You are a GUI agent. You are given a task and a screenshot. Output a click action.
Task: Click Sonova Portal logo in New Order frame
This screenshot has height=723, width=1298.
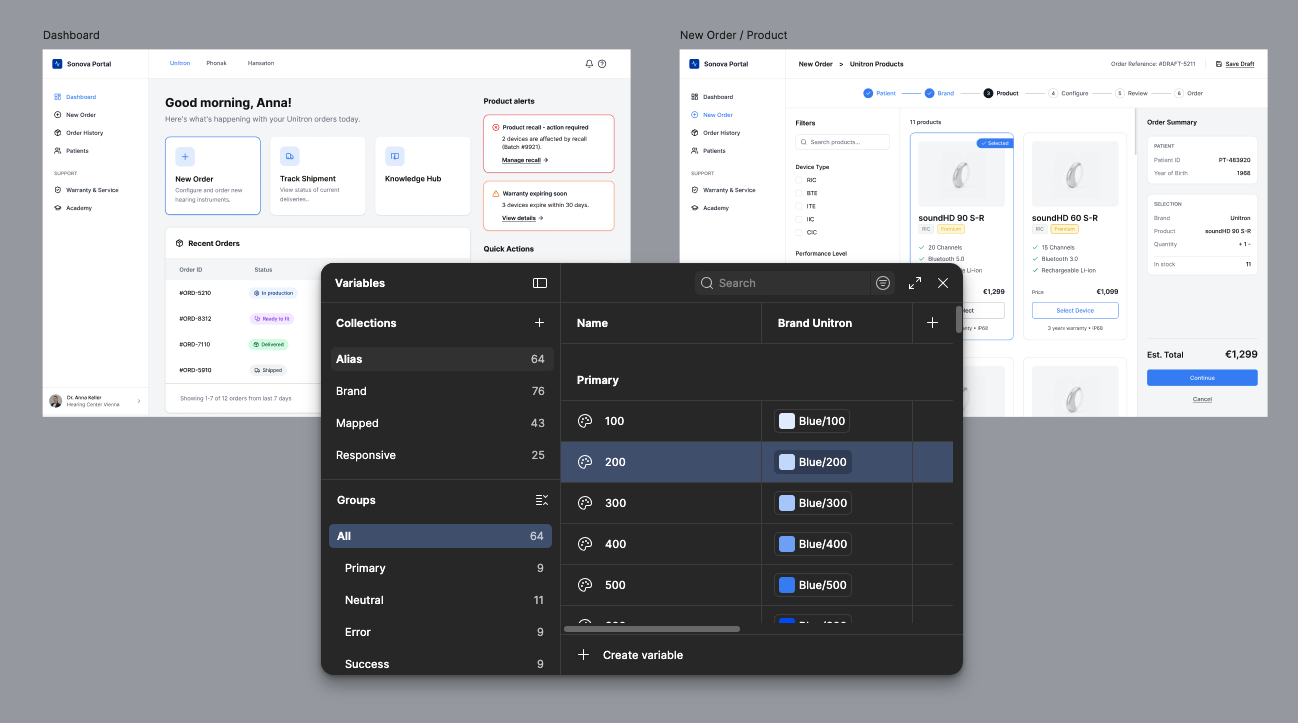694,64
